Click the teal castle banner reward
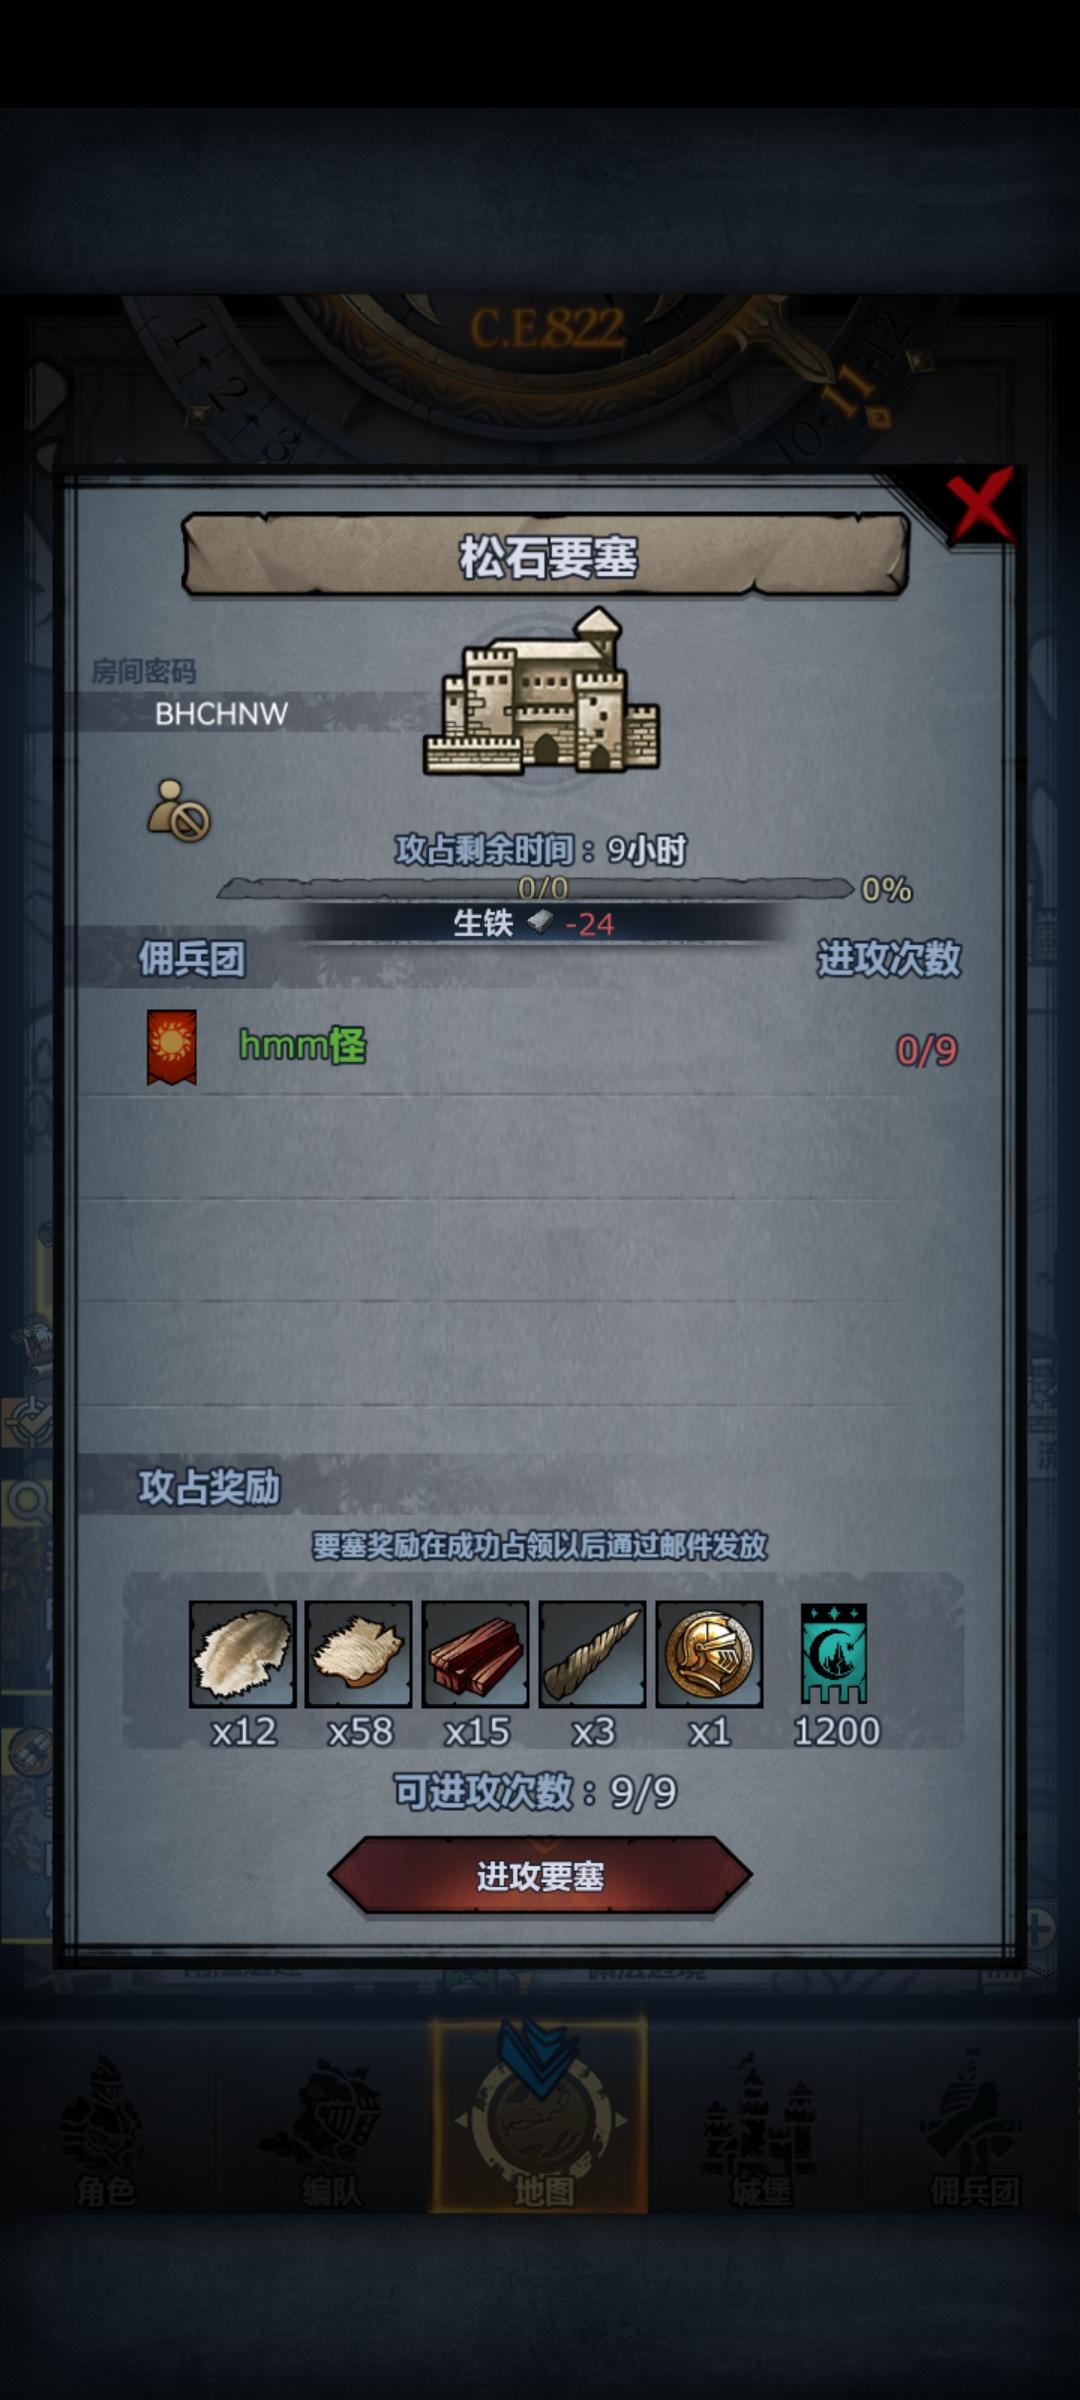The height and width of the screenshot is (2400, 1080). tap(834, 1653)
